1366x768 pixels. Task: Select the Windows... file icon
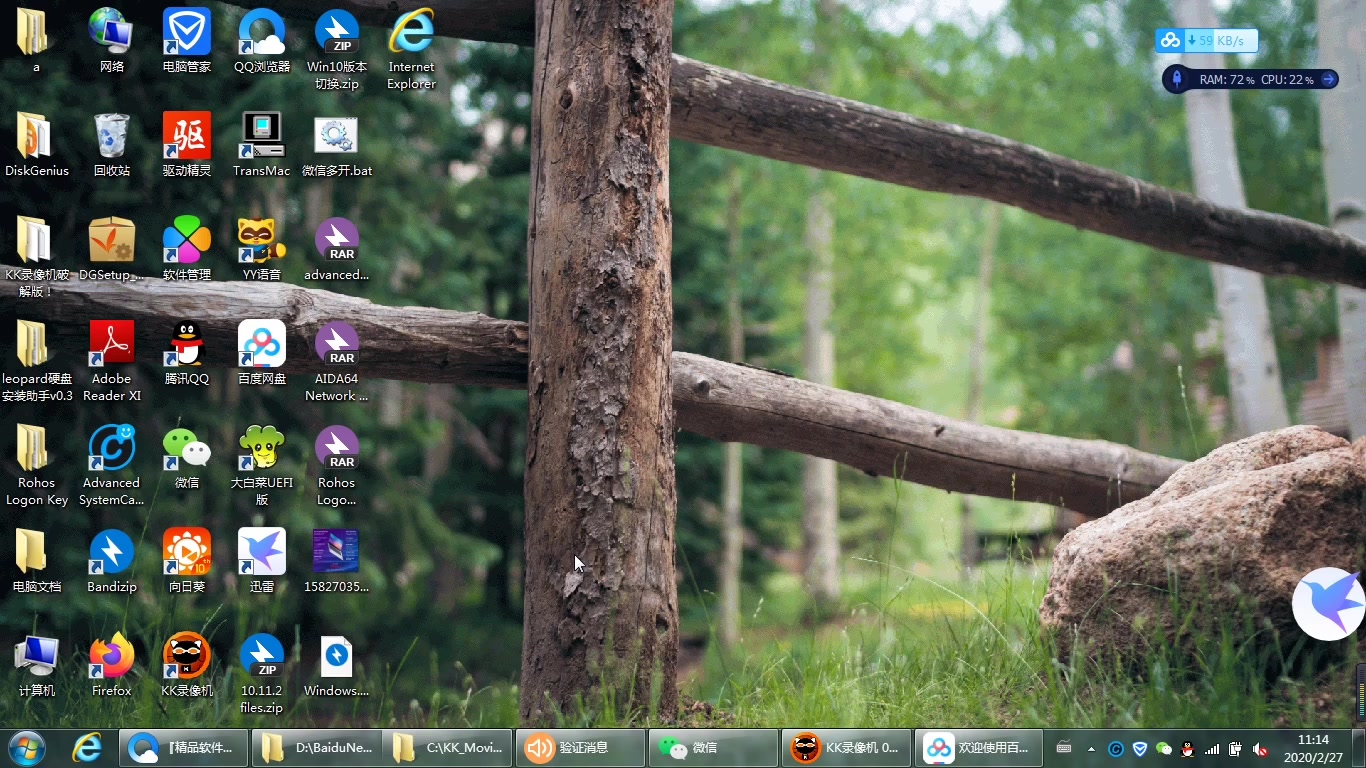tap(337, 665)
